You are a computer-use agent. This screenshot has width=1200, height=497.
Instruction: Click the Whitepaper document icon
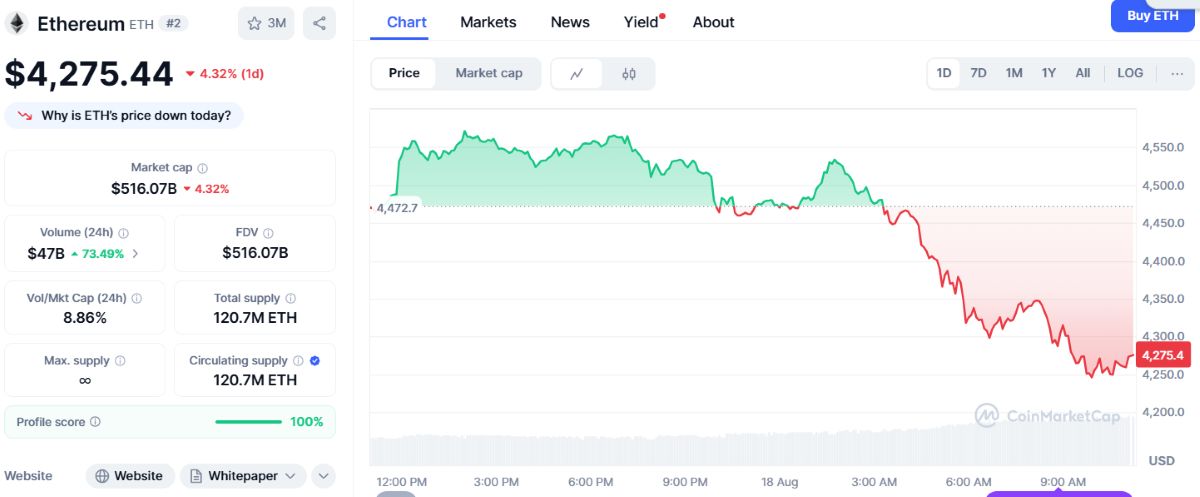tap(196, 476)
